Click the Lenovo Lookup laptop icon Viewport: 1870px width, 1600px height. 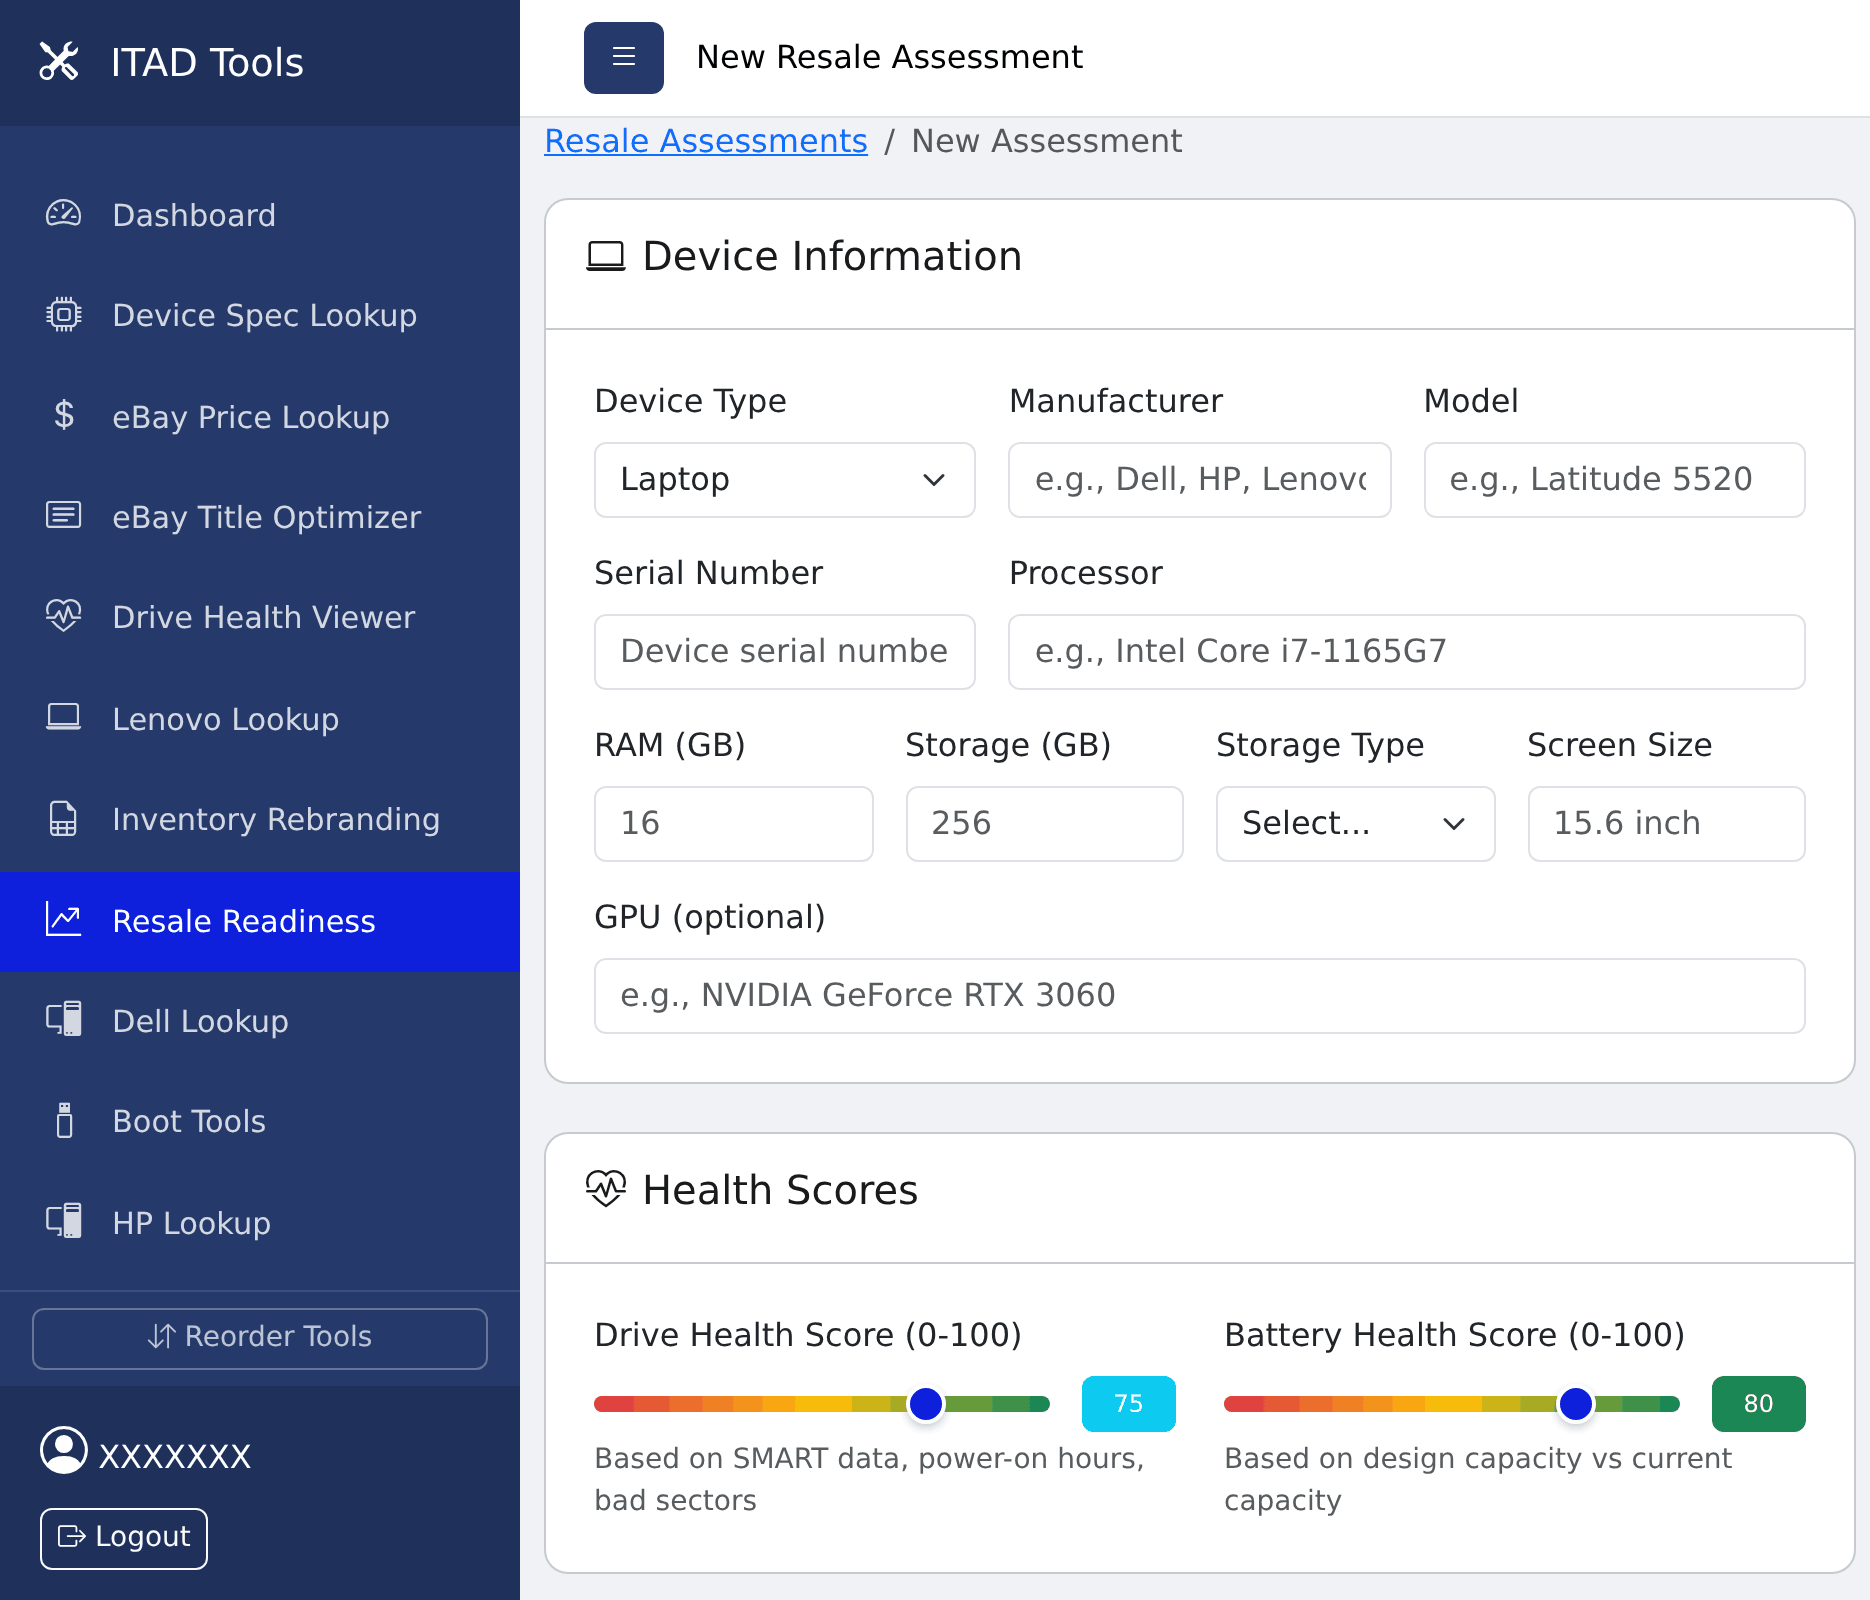[x=64, y=717]
